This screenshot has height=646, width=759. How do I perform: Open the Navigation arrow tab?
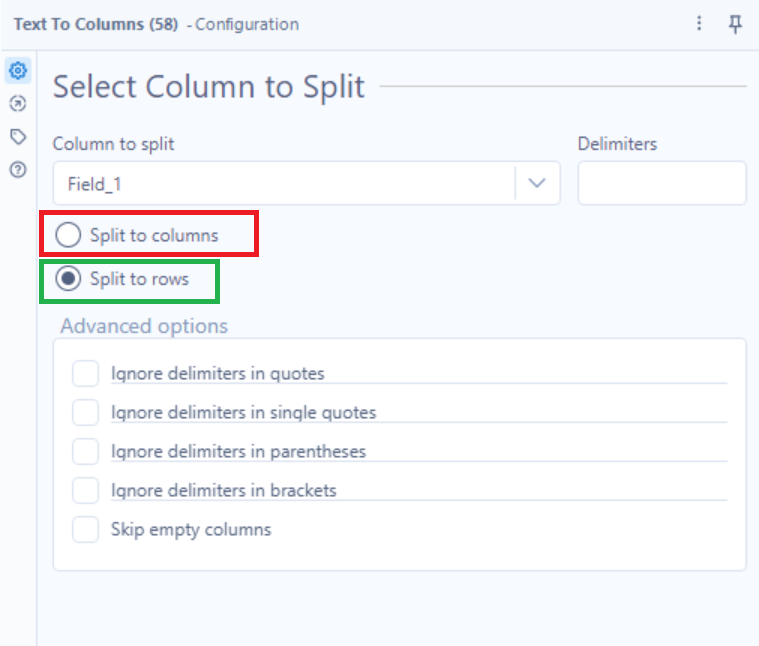click(17, 104)
